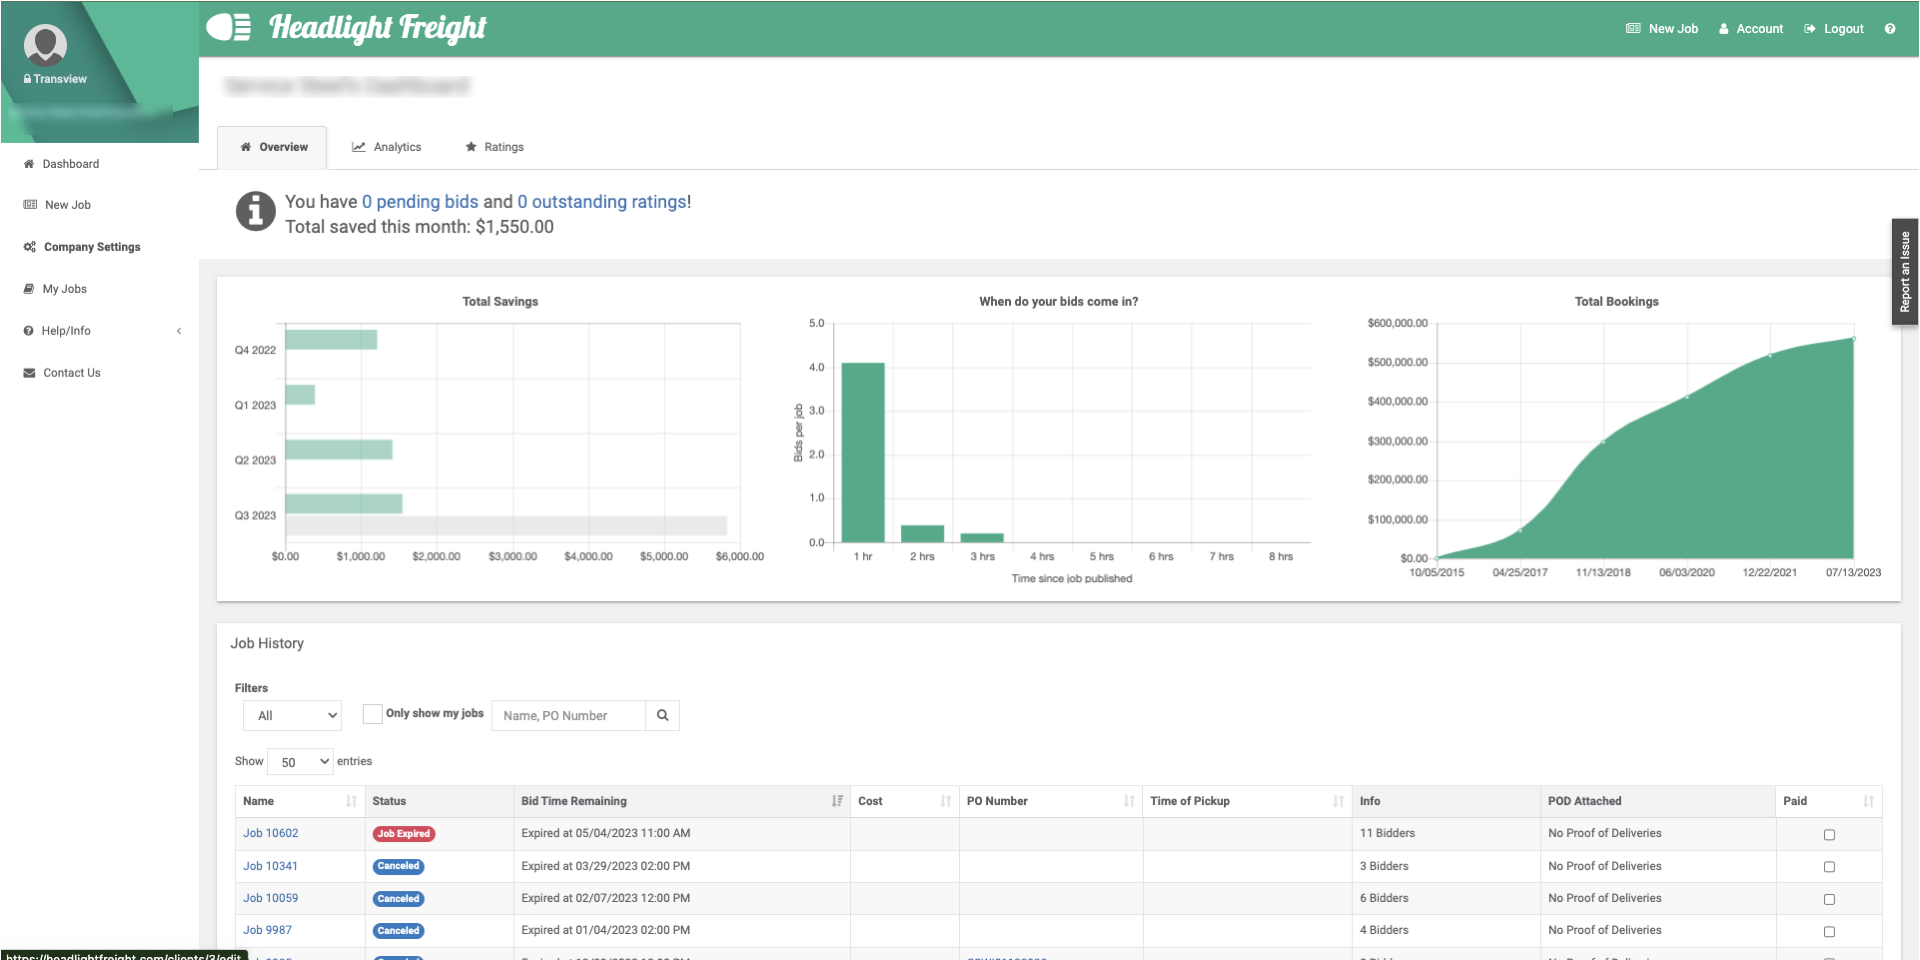Sort by Name column arrows
1920x960 pixels.
351,801
